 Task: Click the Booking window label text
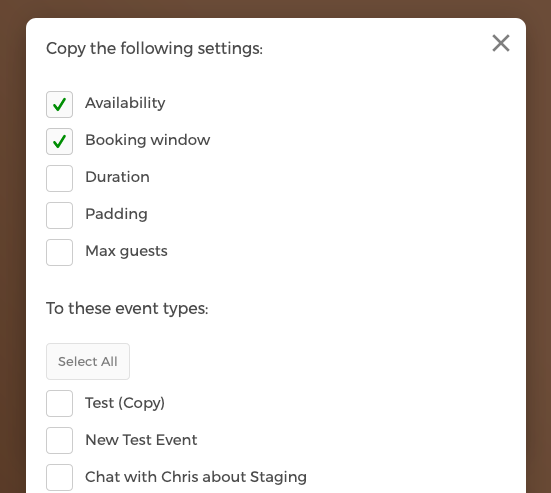coord(148,140)
